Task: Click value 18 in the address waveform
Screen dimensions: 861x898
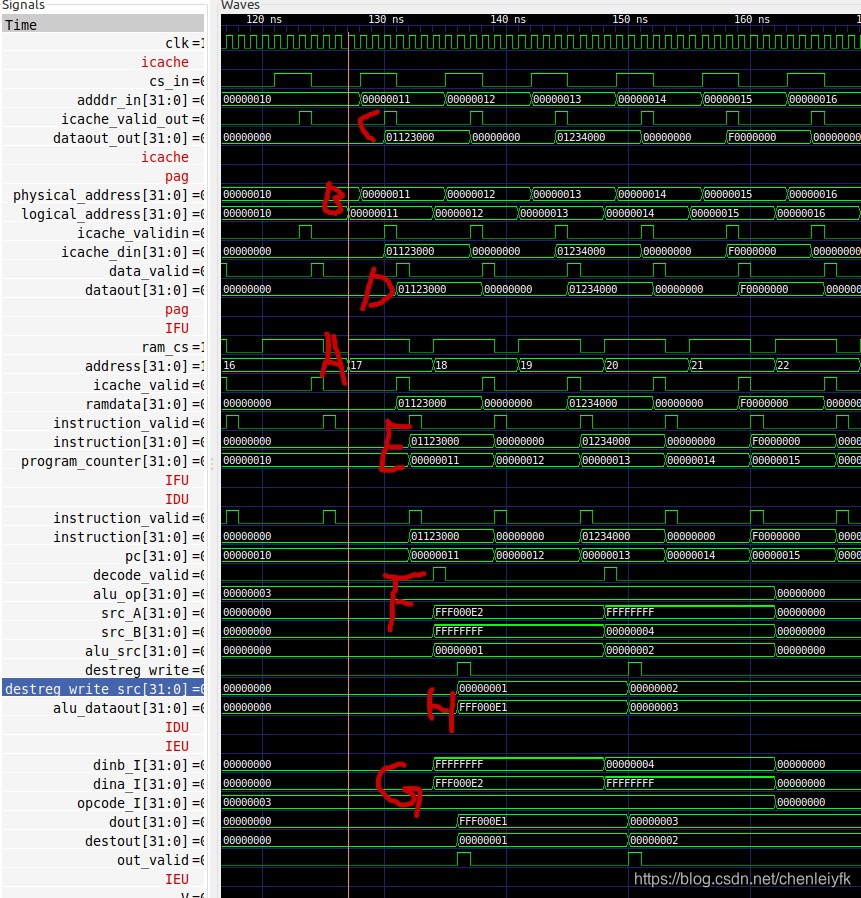Action: [441, 365]
